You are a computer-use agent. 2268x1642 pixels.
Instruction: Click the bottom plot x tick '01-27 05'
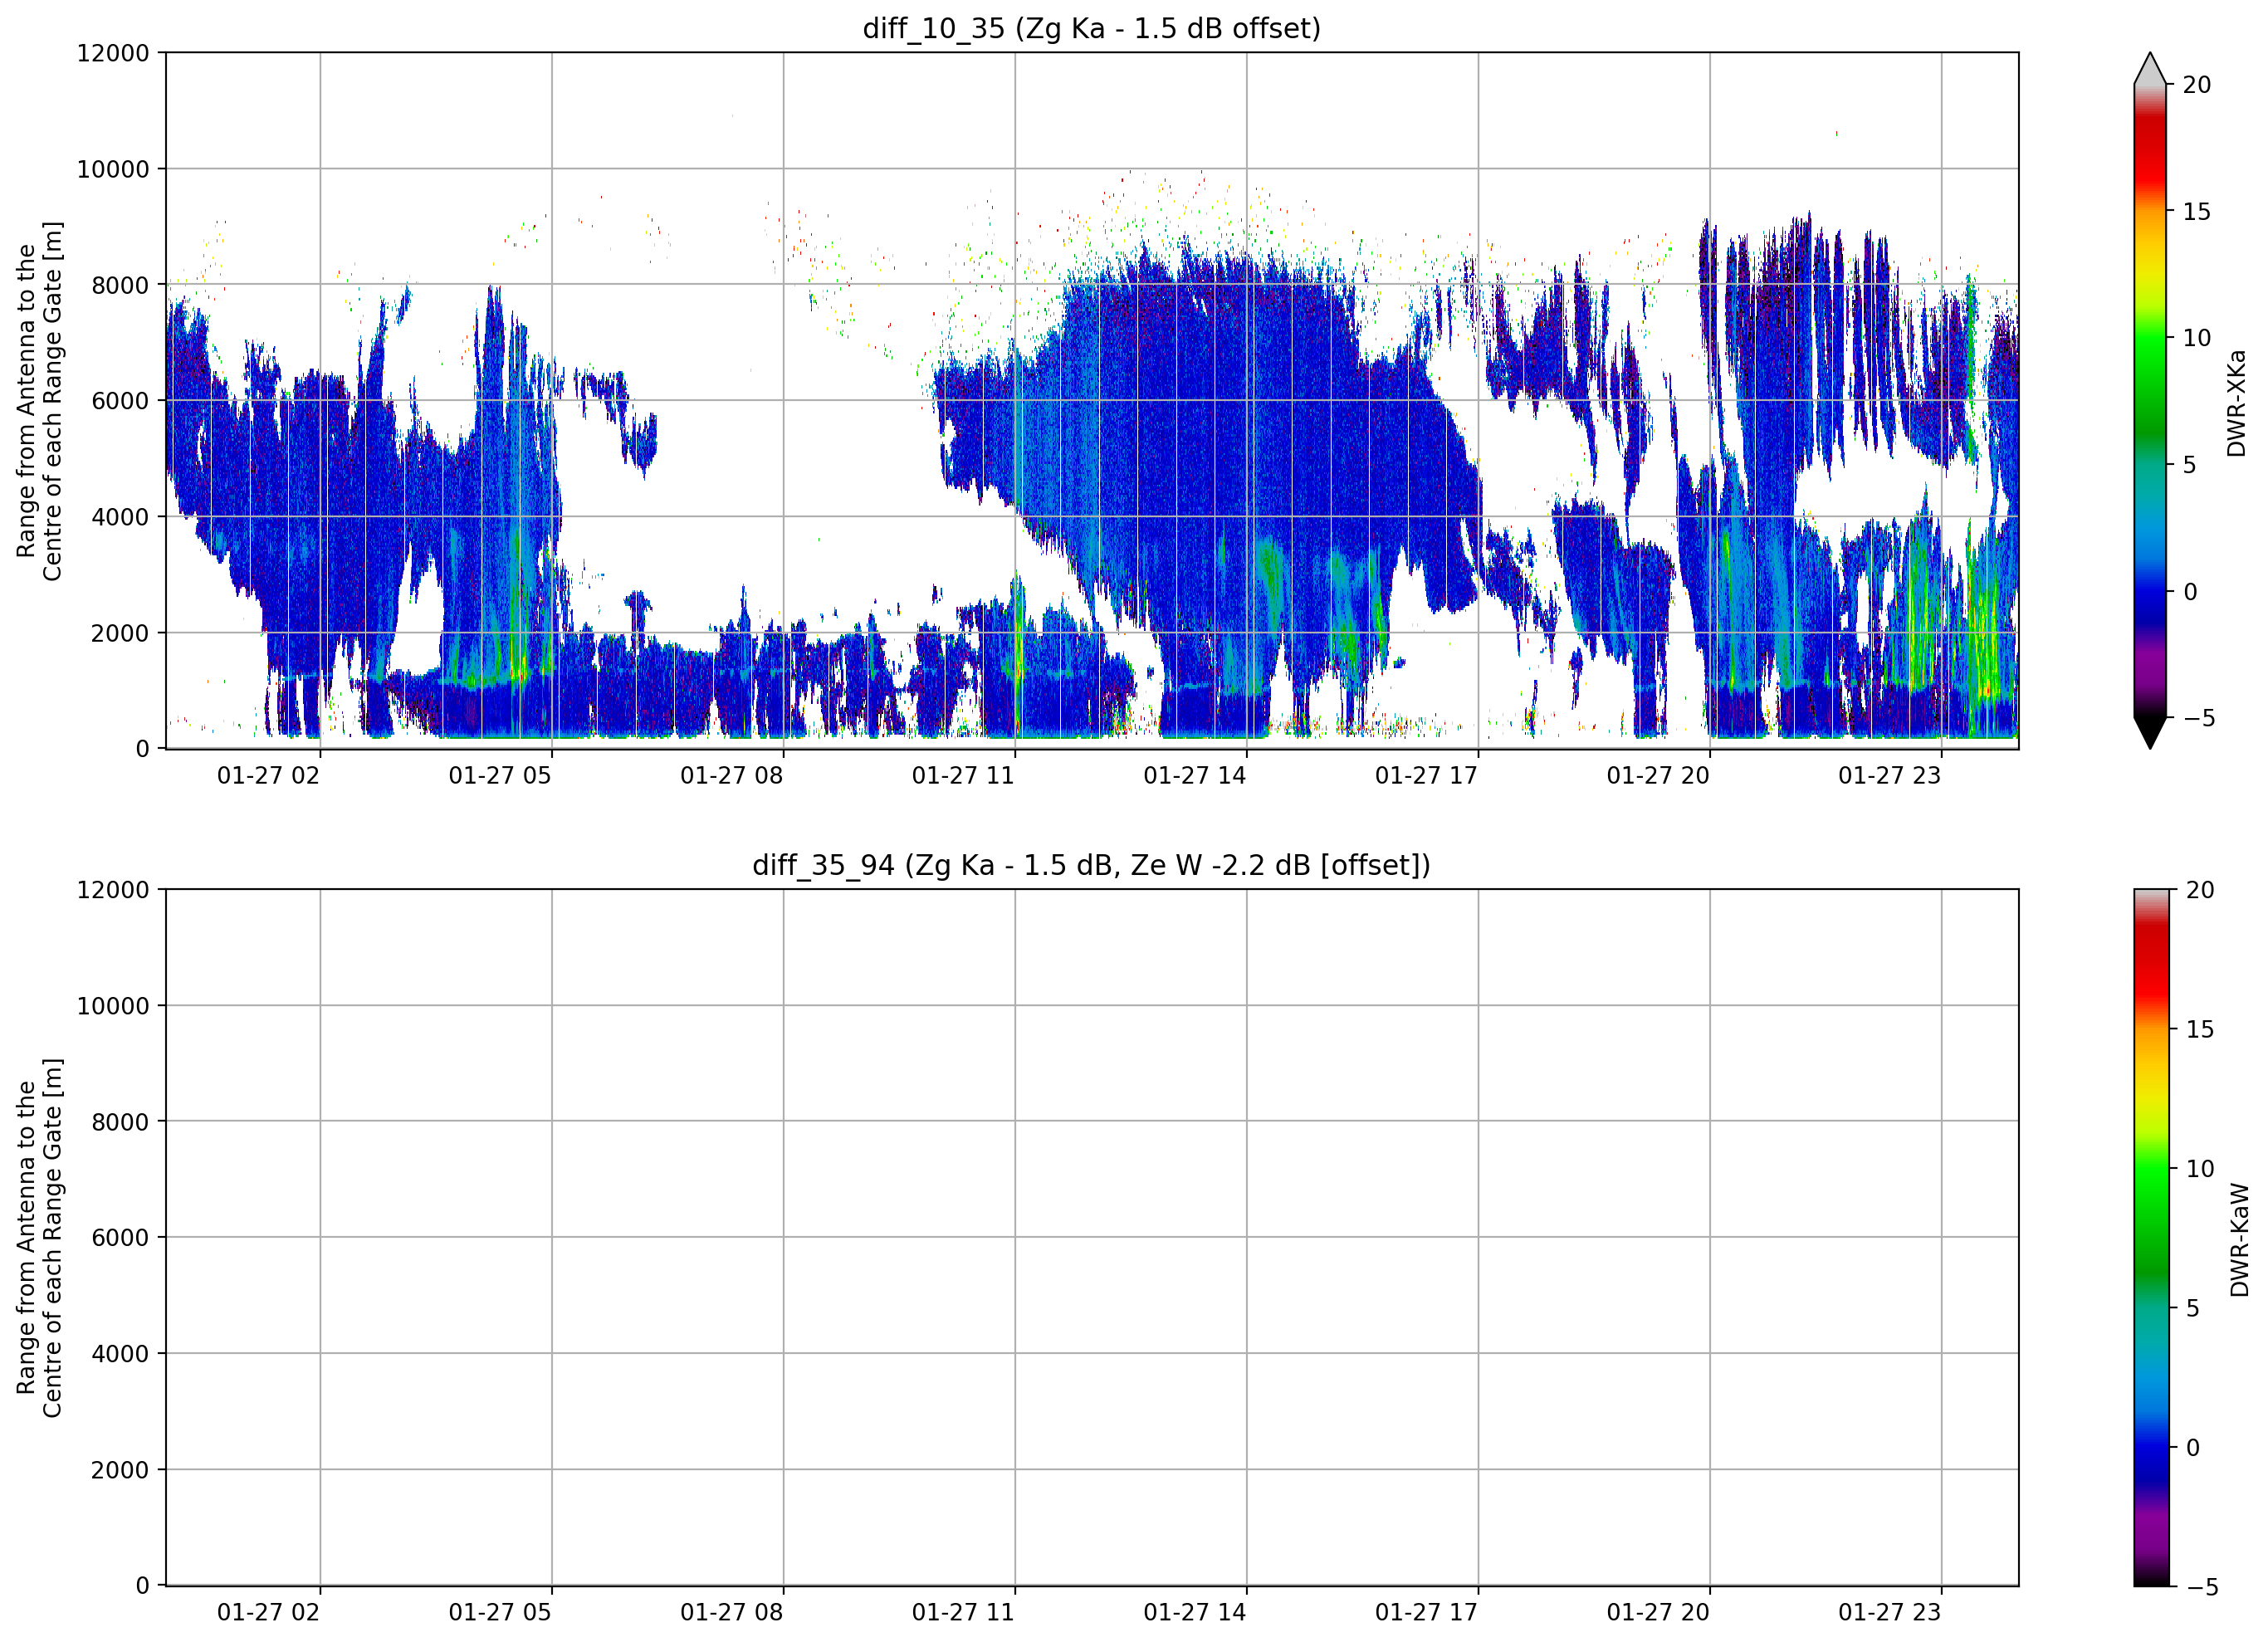(500, 1613)
